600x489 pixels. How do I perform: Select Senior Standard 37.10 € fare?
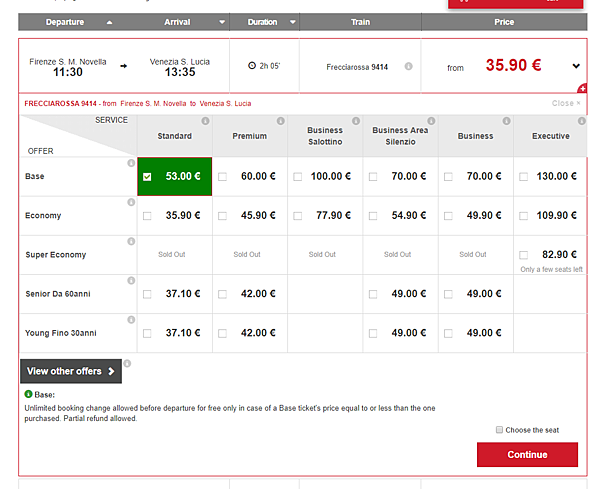pyautogui.click(x=147, y=294)
